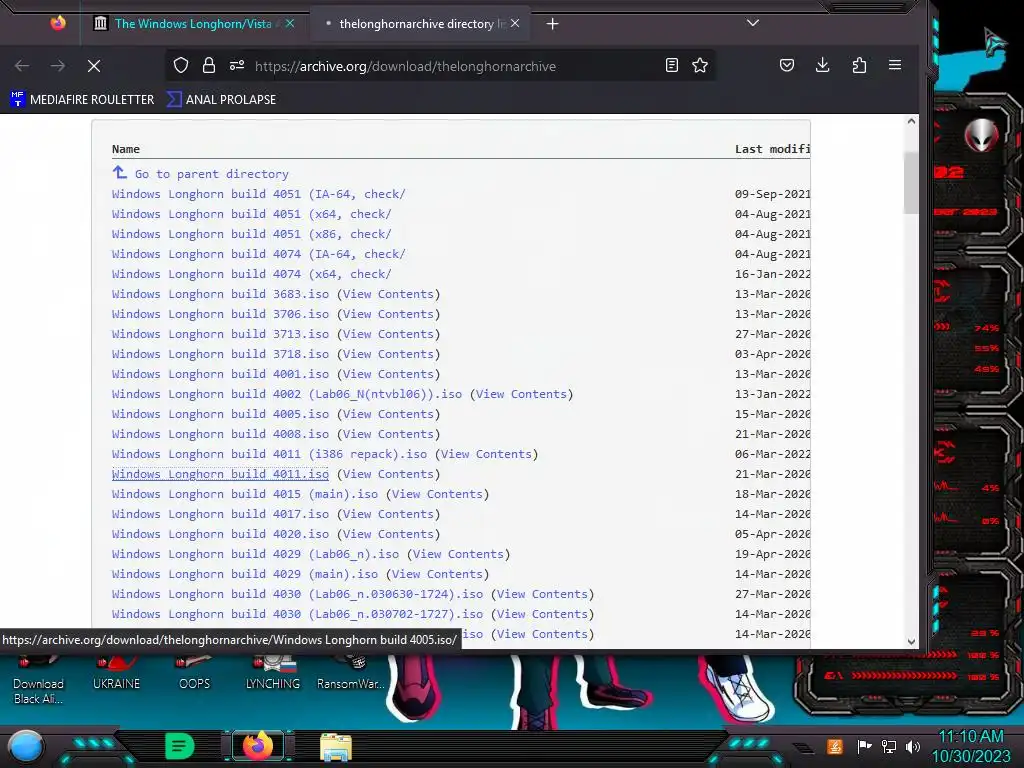Open tracking protection shield icon
Screen dimensions: 1024x768
tap(181, 65)
